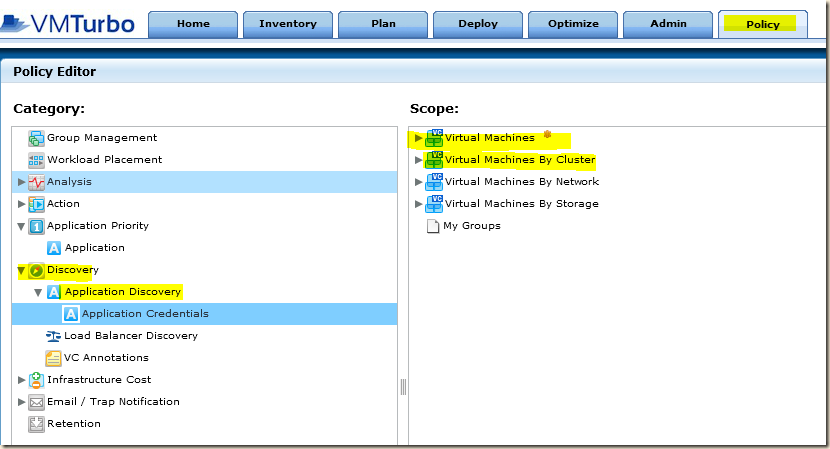The width and height of the screenshot is (830, 449).
Task: Select the Retention label
Action: [74, 424]
